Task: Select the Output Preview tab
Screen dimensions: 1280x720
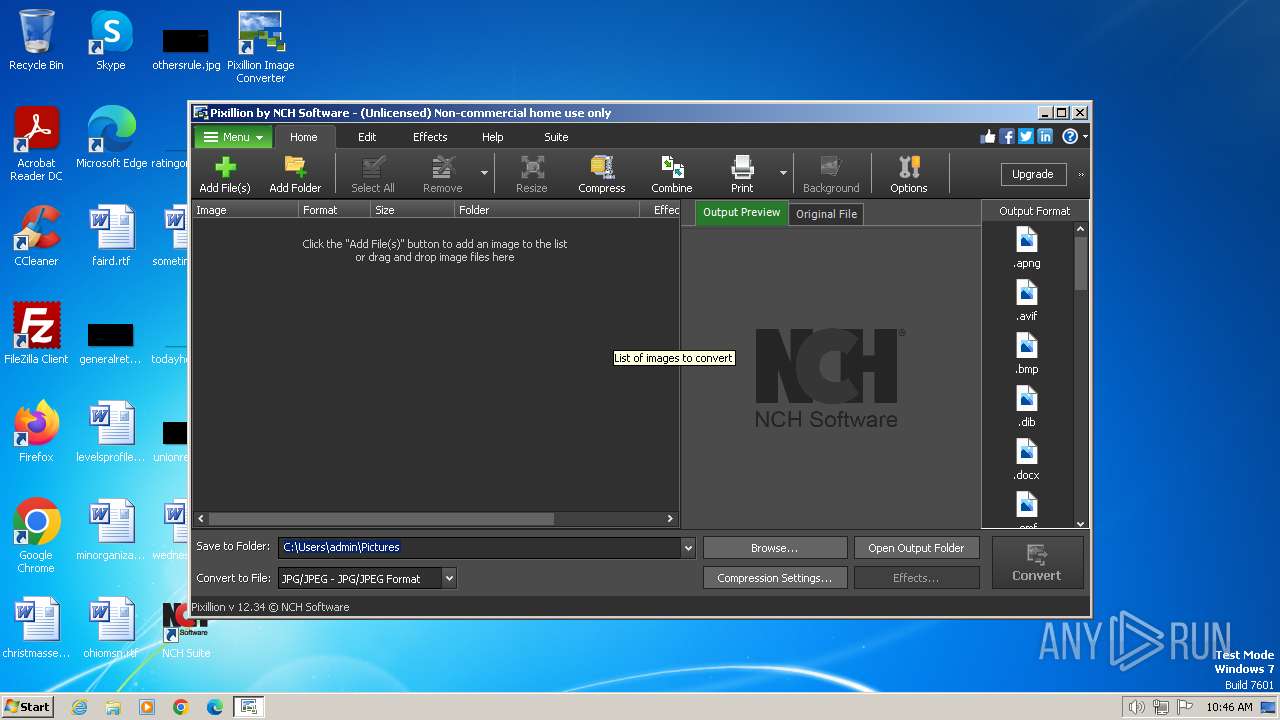Action: (x=741, y=213)
